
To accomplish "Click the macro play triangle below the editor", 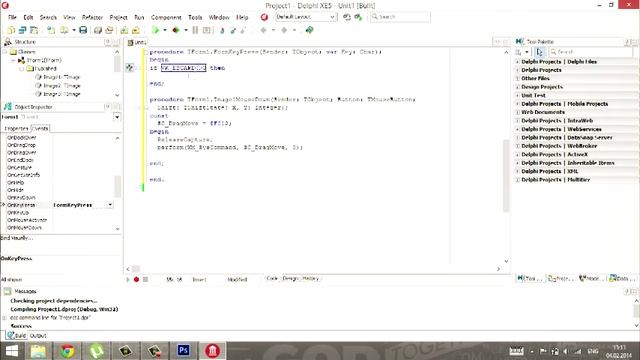I will (x=128, y=280).
